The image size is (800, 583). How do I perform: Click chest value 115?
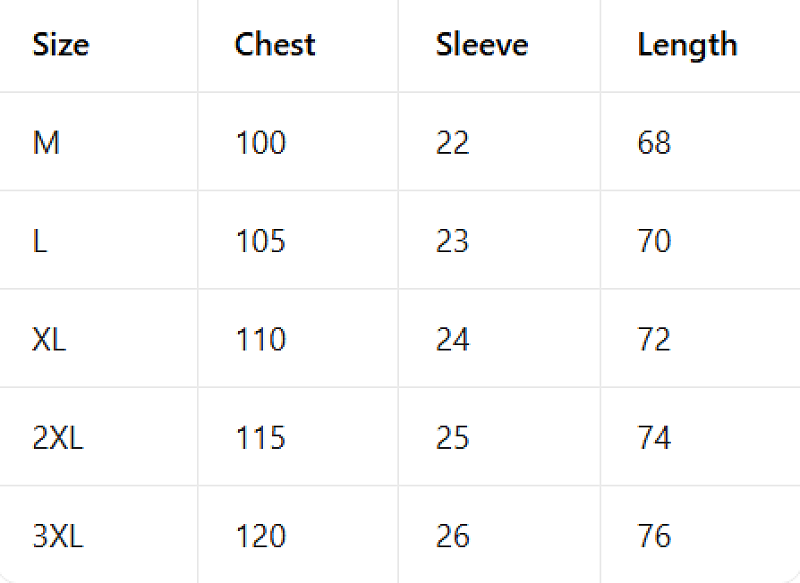(261, 438)
